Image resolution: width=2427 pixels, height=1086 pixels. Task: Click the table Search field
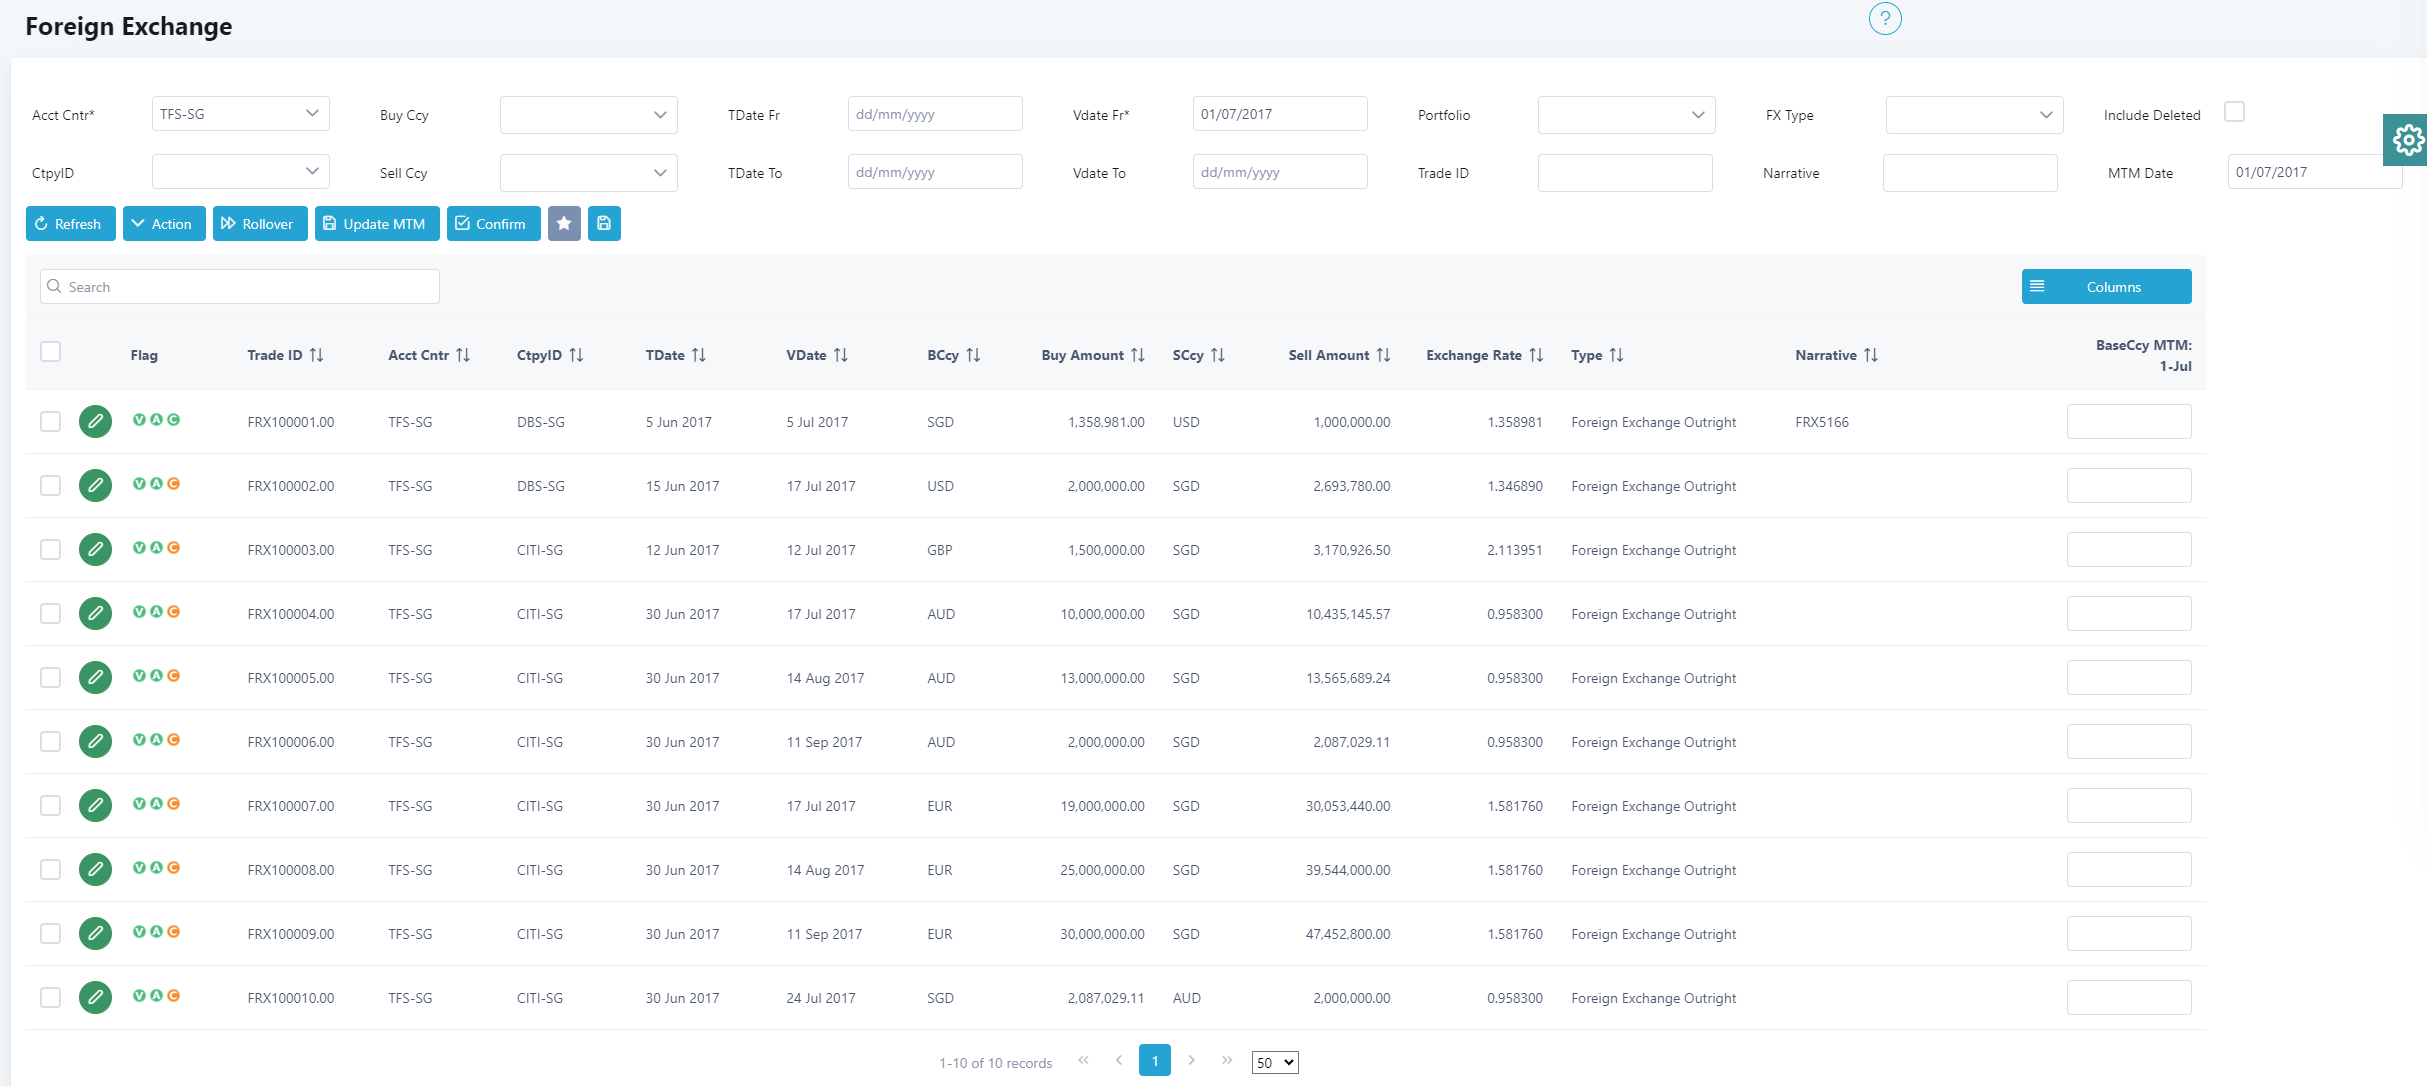[240, 287]
